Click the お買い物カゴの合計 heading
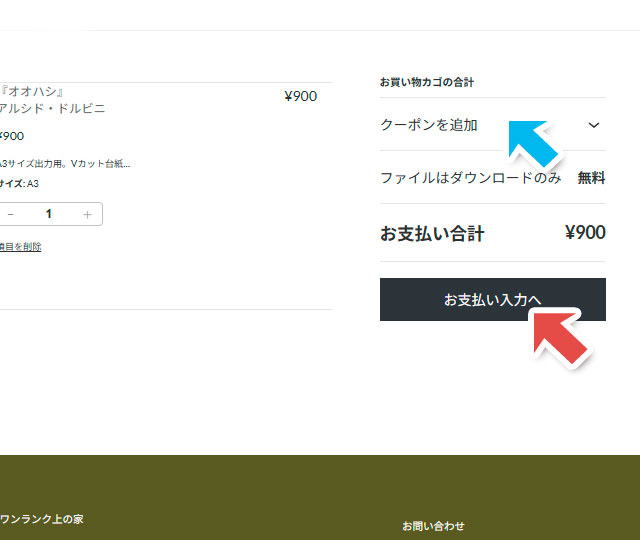This screenshot has width=640, height=540. pyautogui.click(x=426, y=82)
